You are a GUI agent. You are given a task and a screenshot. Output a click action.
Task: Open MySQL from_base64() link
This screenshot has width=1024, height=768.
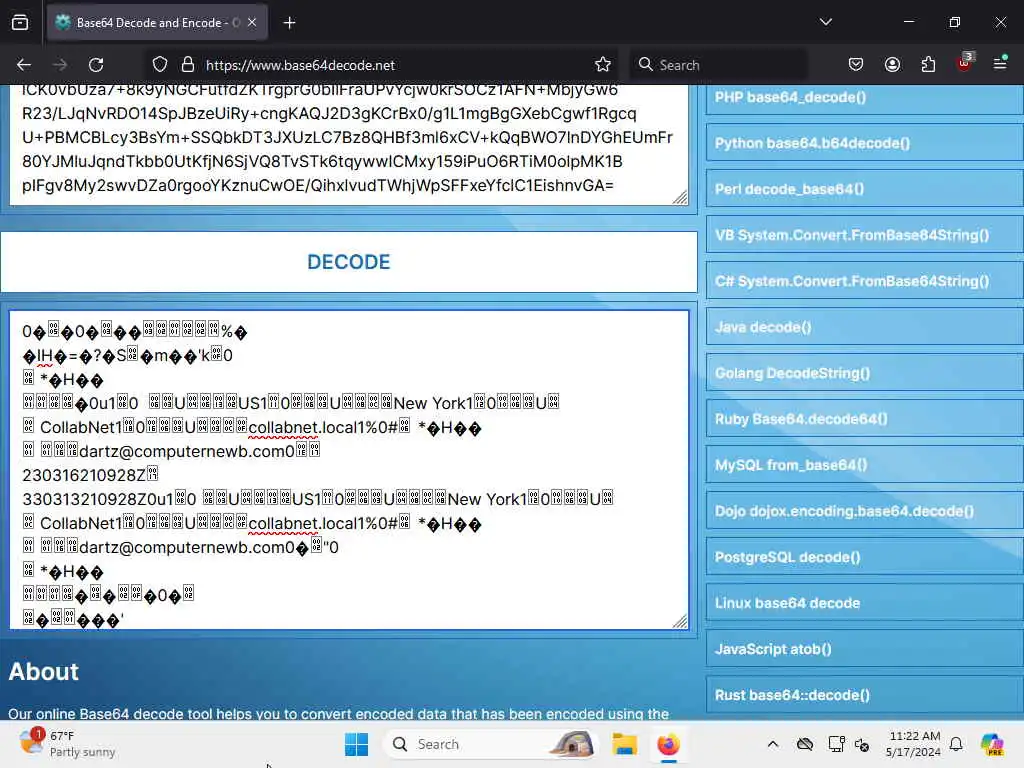[x=865, y=465]
